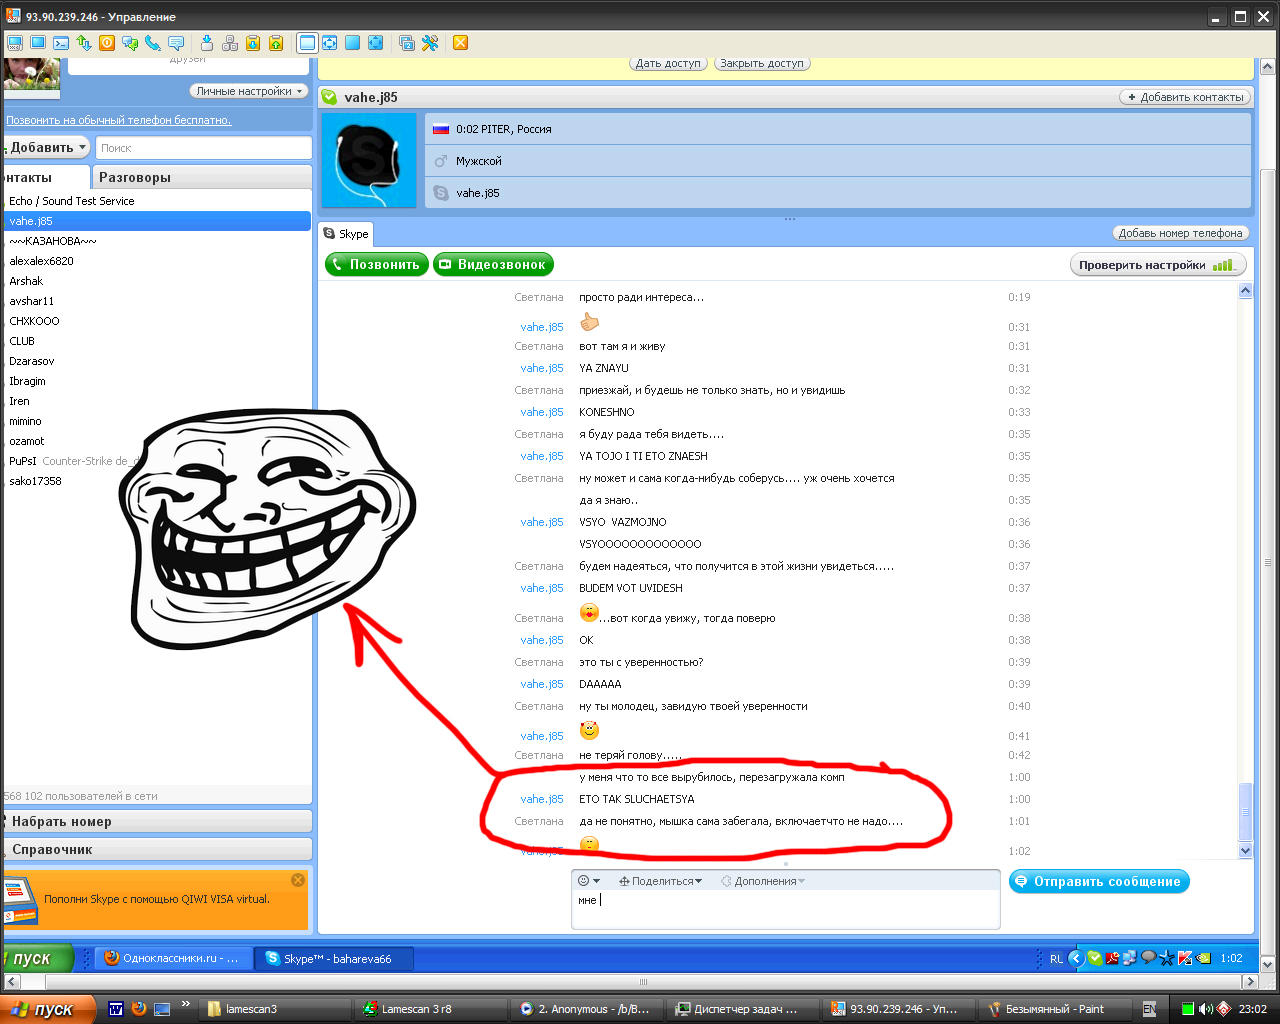This screenshot has height=1024, width=1280.
Task: Open the remote command prompt icon
Action: (61, 43)
